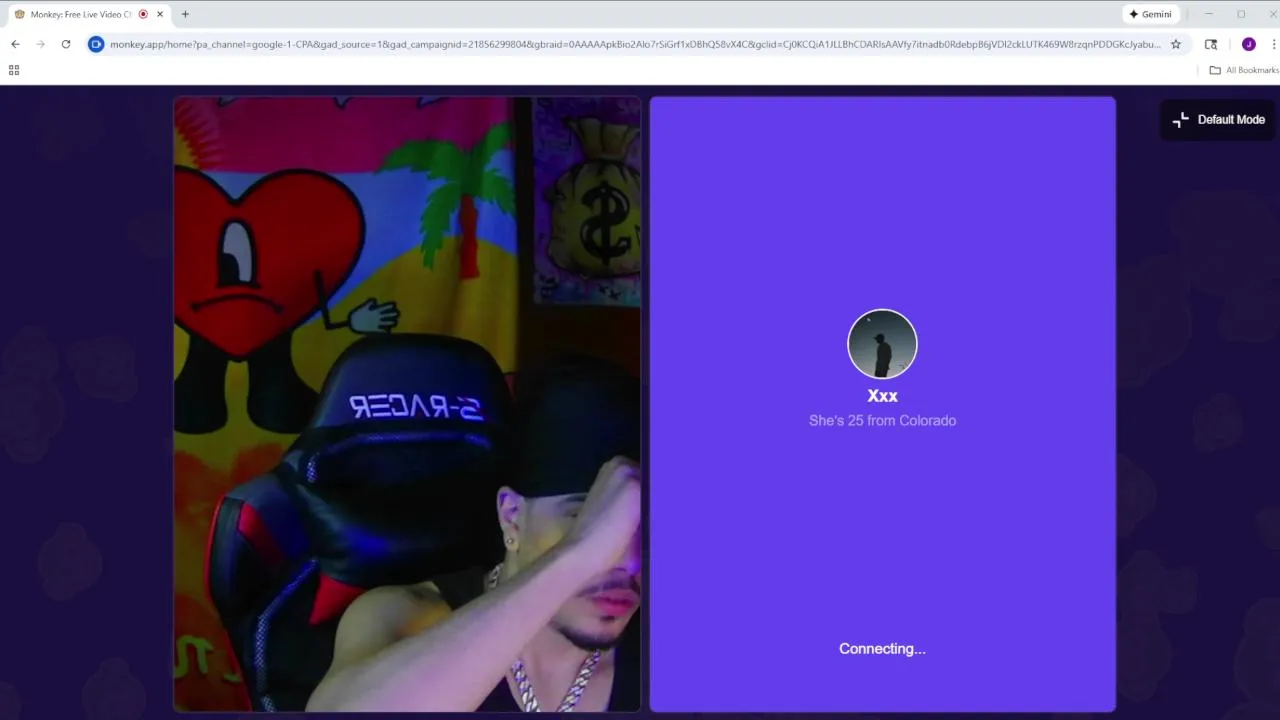This screenshot has height=720, width=1280.
Task: Maximize the browser window
Action: [x=1241, y=14]
